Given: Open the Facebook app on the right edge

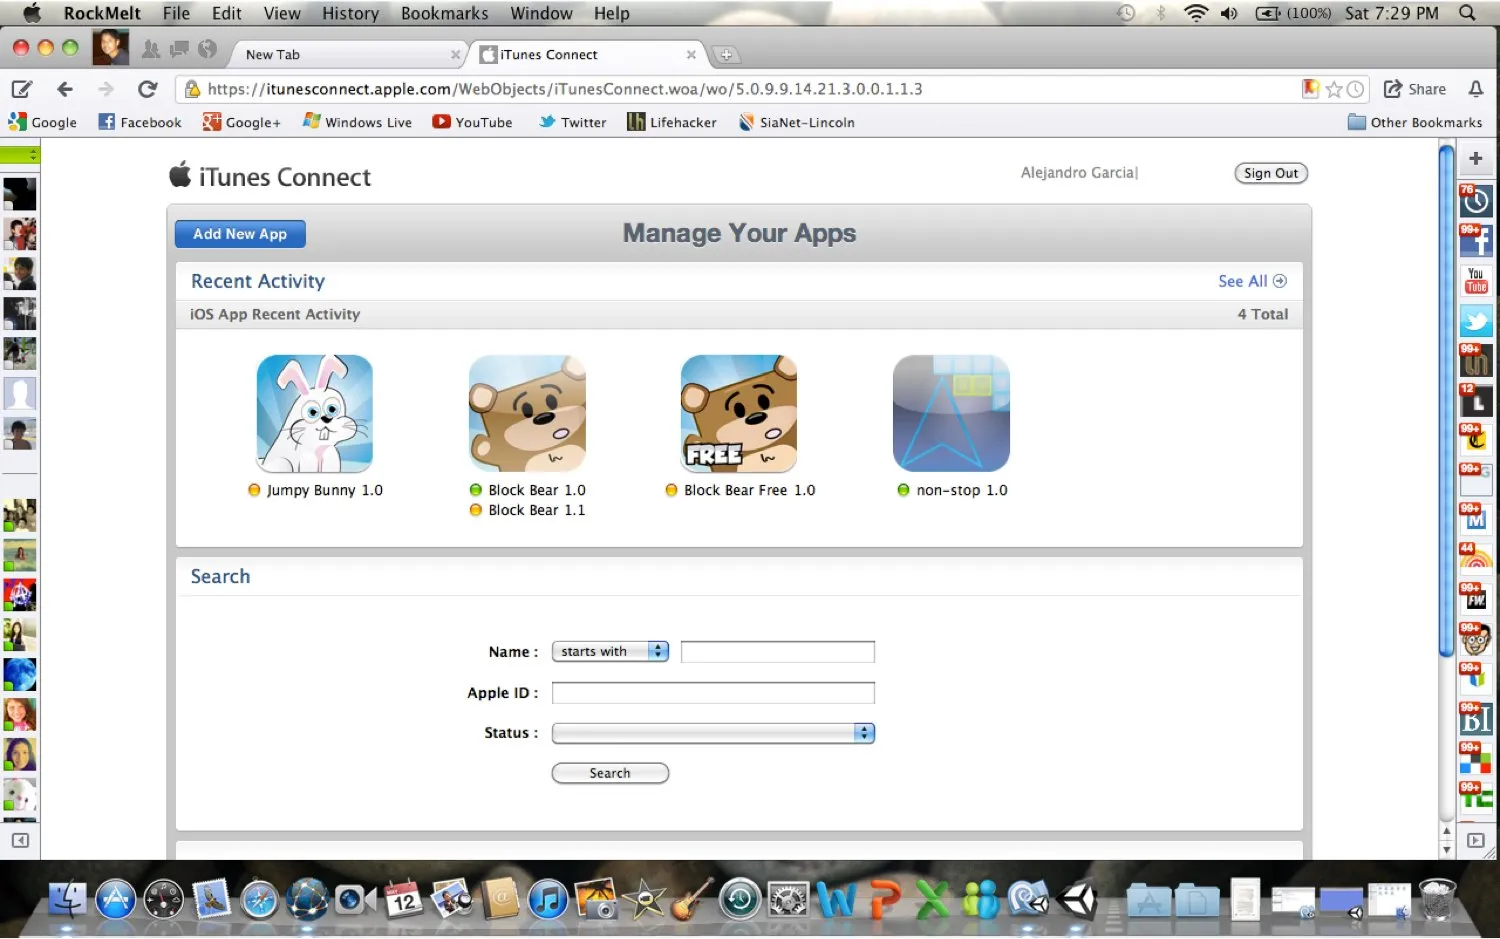Looking at the screenshot, I should (x=1476, y=239).
